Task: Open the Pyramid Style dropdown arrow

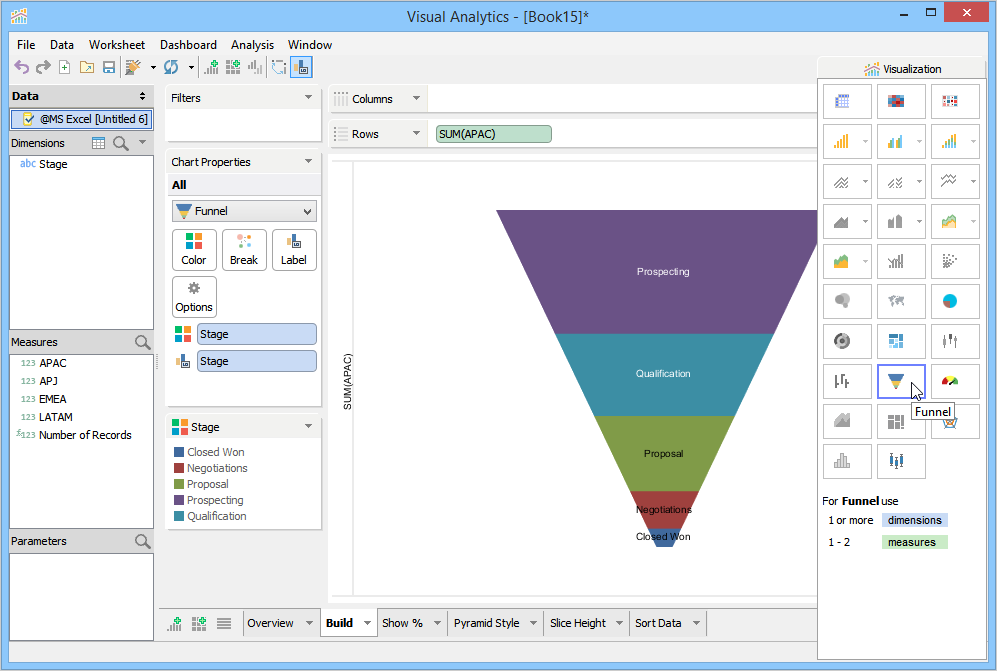Action: pos(533,623)
